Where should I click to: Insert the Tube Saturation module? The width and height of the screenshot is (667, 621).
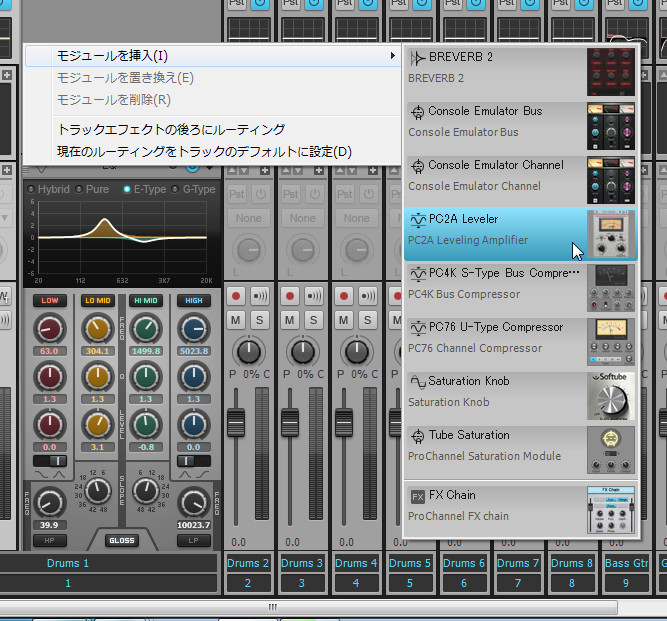pos(521,450)
